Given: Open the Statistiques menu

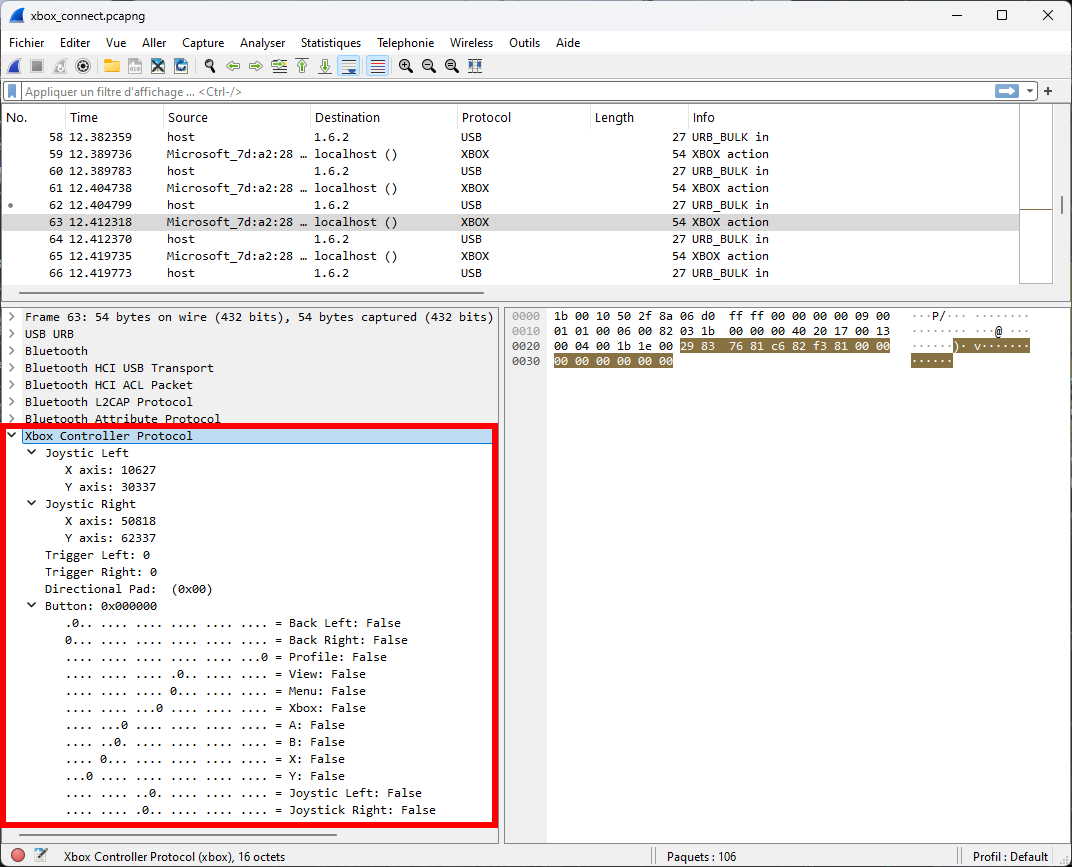Looking at the screenshot, I should tap(331, 42).
